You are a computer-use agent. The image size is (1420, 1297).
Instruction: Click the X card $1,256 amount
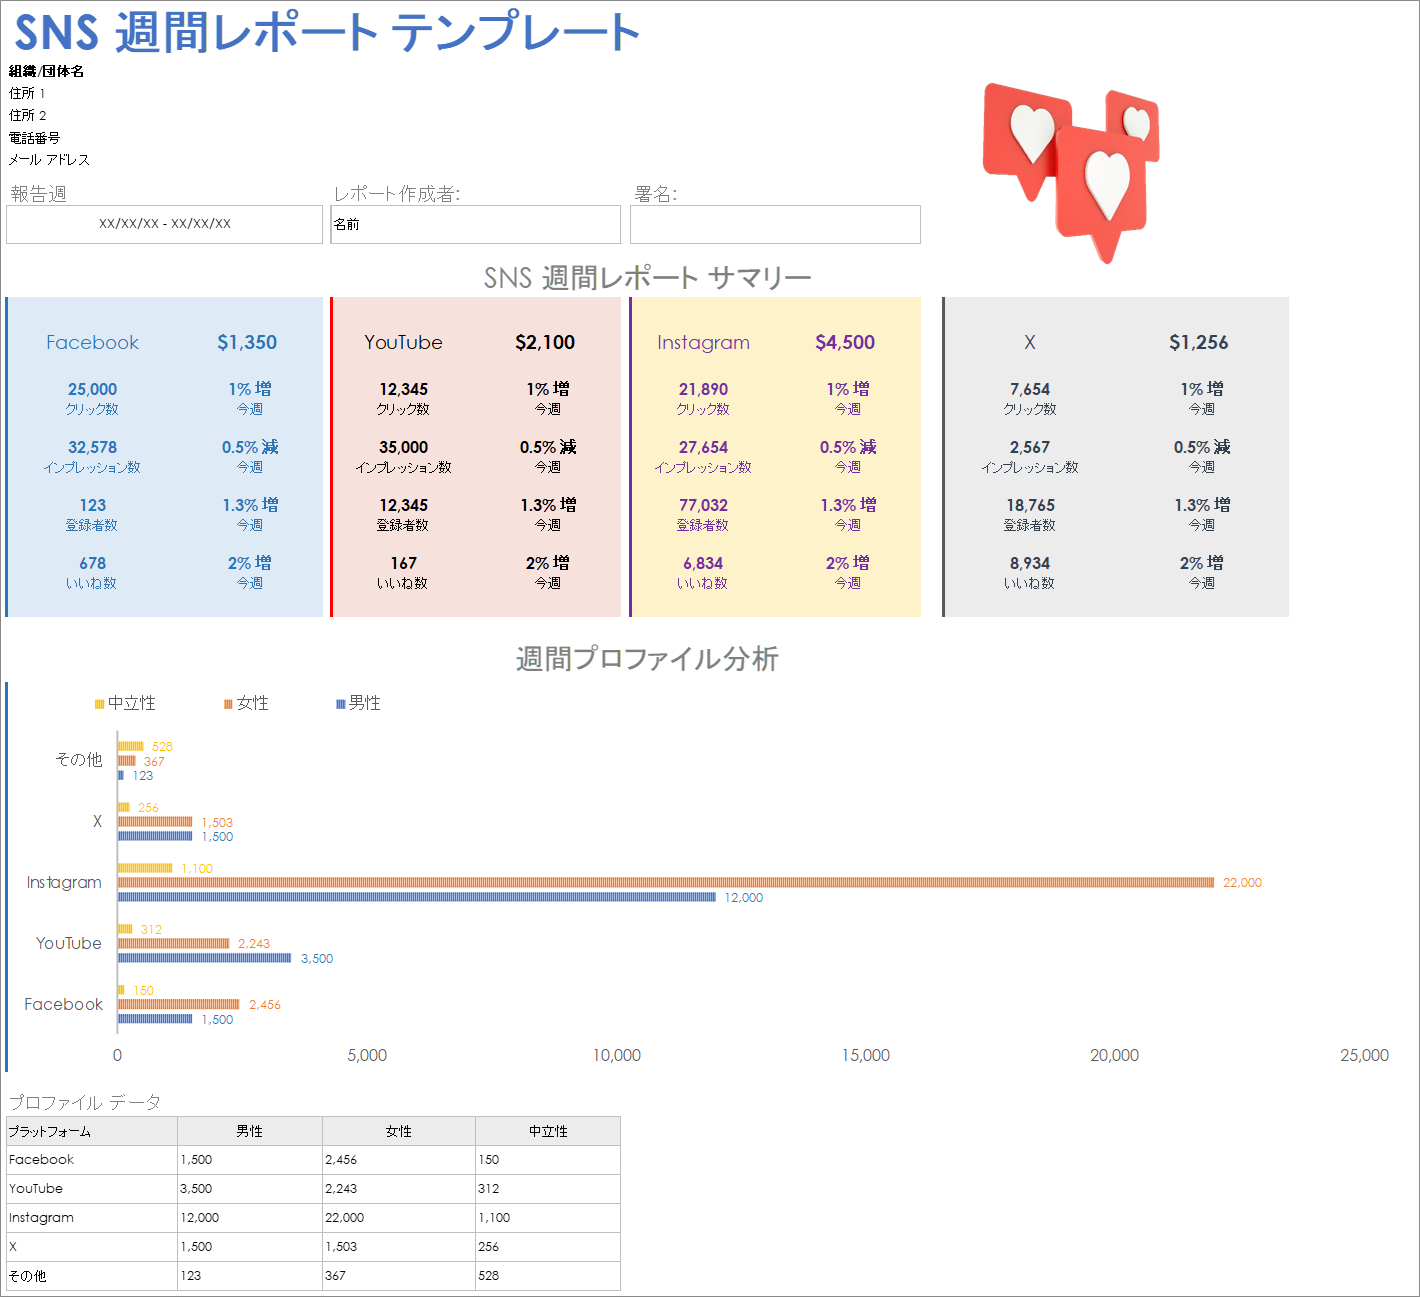point(1199,342)
